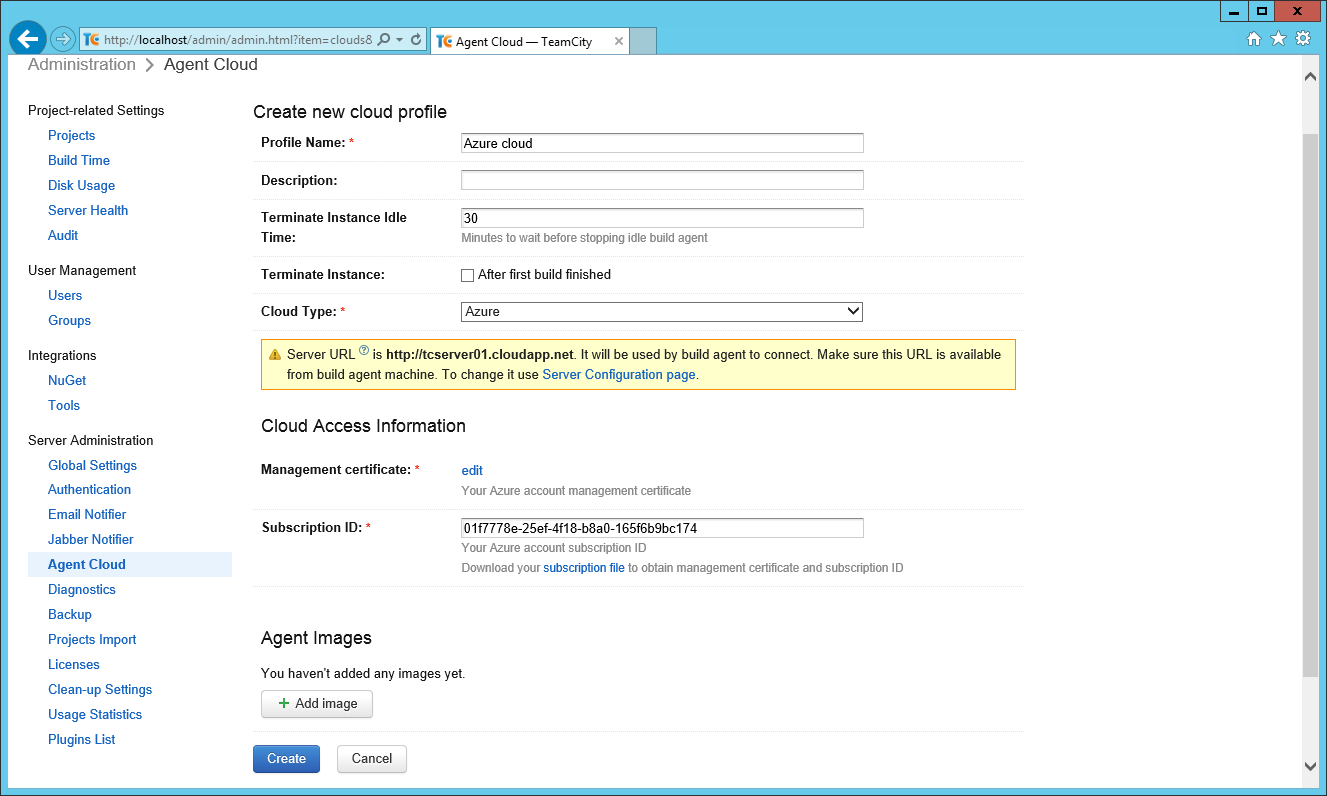Image resolution: width=1327 pixels, height=796 pixels.
Task: Click the 'Create new cloud profile' heading
Action: tap(350, 112)
